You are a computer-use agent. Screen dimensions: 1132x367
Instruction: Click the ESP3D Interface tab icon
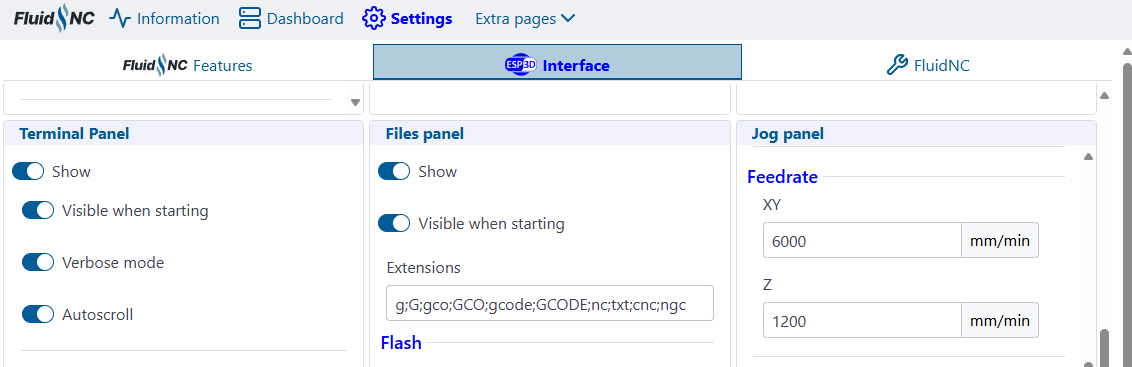tap(521, 65)
